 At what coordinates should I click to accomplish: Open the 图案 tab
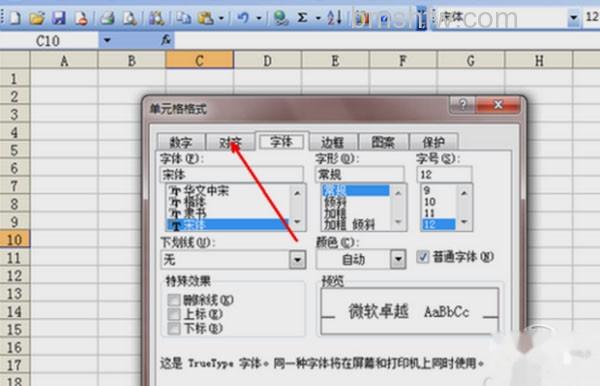point(383,142)
